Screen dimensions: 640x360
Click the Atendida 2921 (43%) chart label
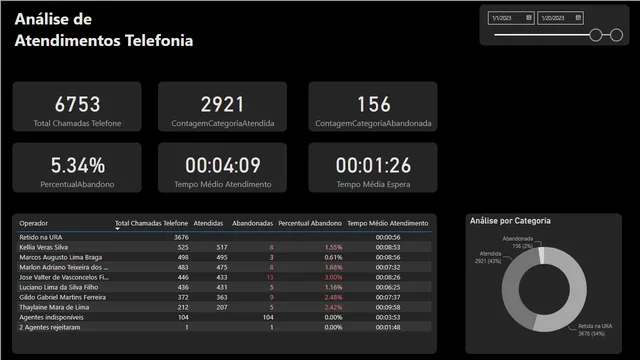[488, 257]
